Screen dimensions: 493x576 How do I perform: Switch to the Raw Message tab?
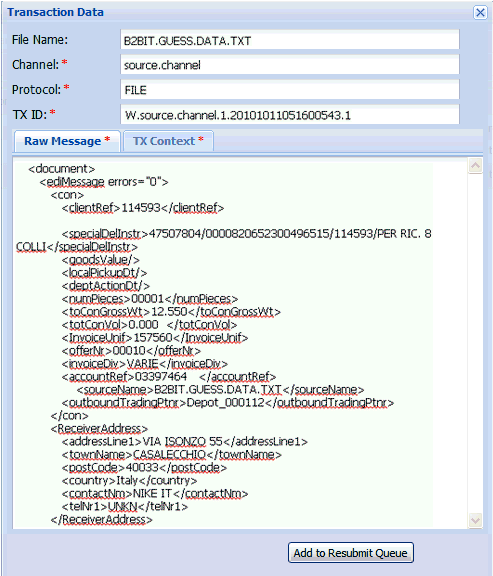[x=67, y=141]
